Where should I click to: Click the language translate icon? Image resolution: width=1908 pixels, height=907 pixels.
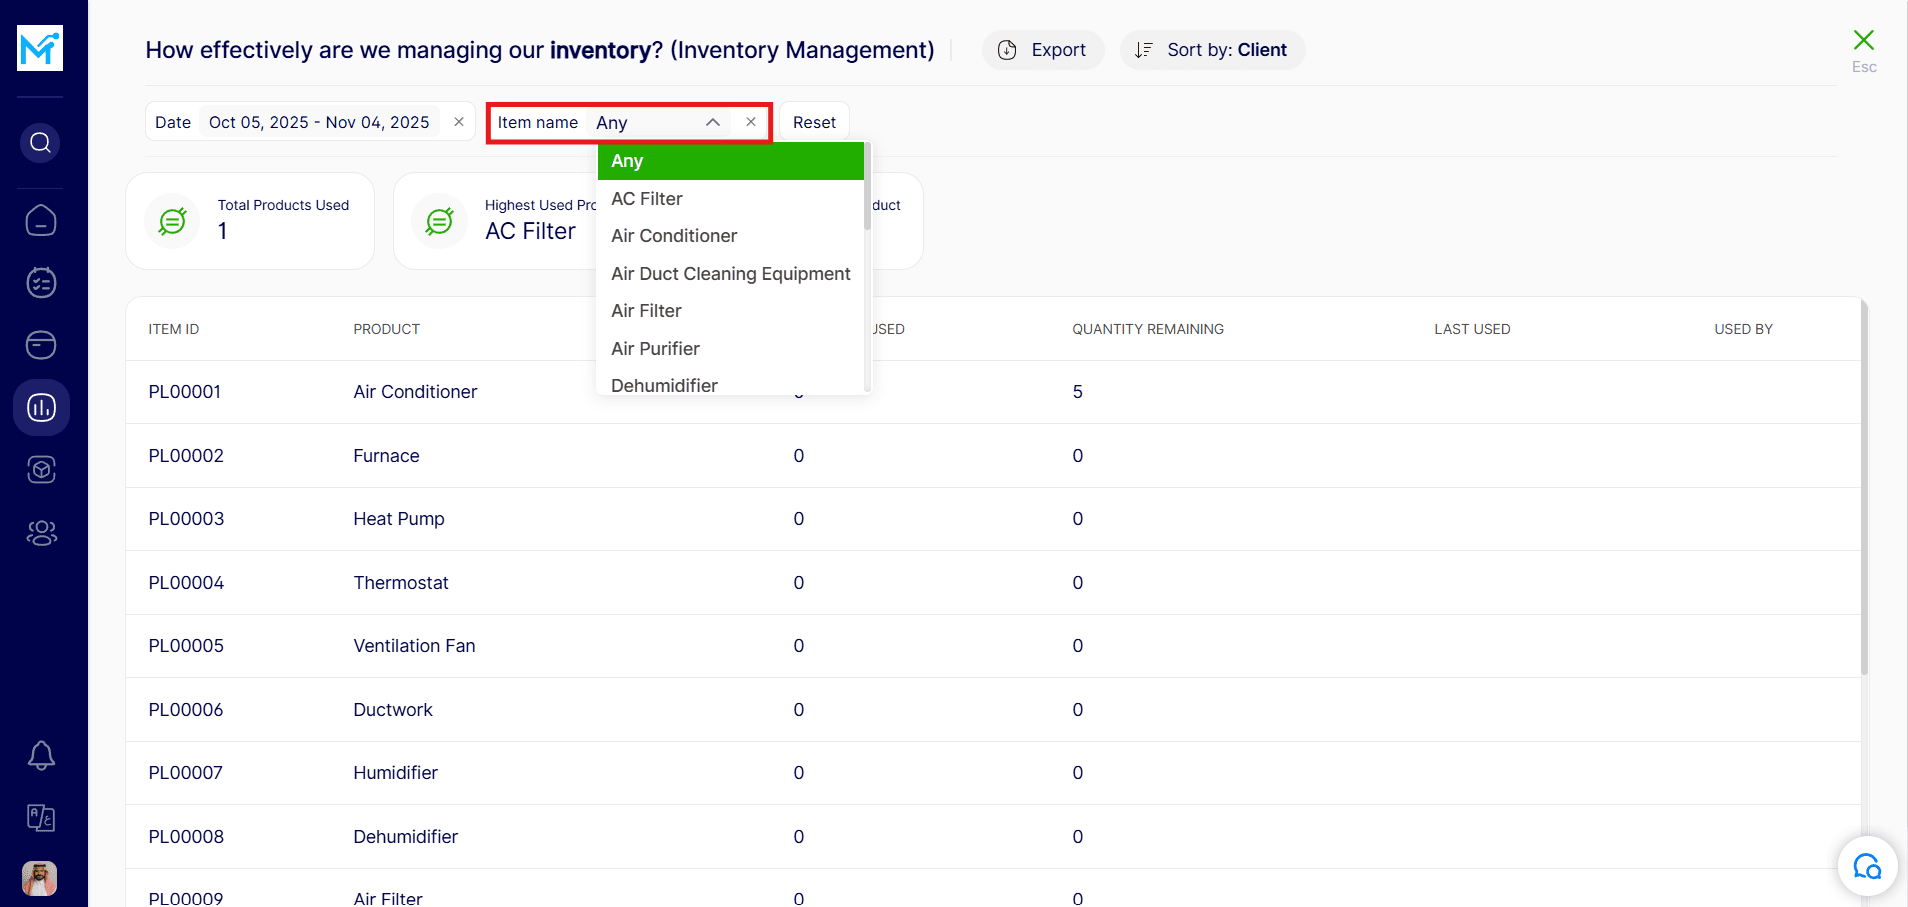[x=41, y=818]
